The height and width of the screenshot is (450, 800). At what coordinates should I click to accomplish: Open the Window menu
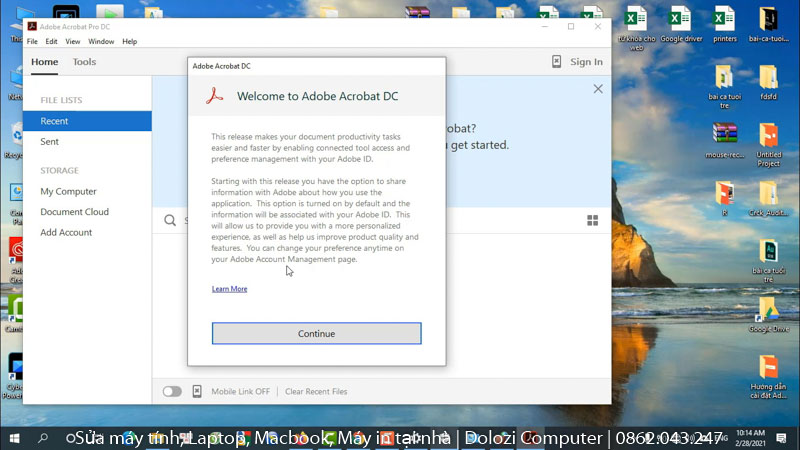[x=101, y=41]
